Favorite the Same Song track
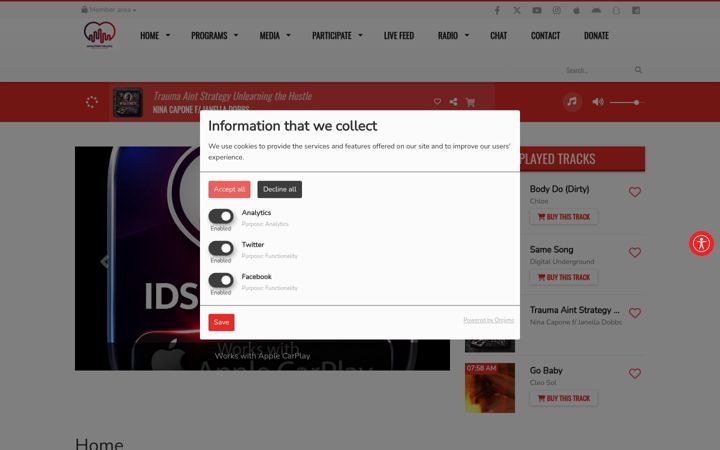The width and height of the screenshot is (720, 450). [635, 252]
